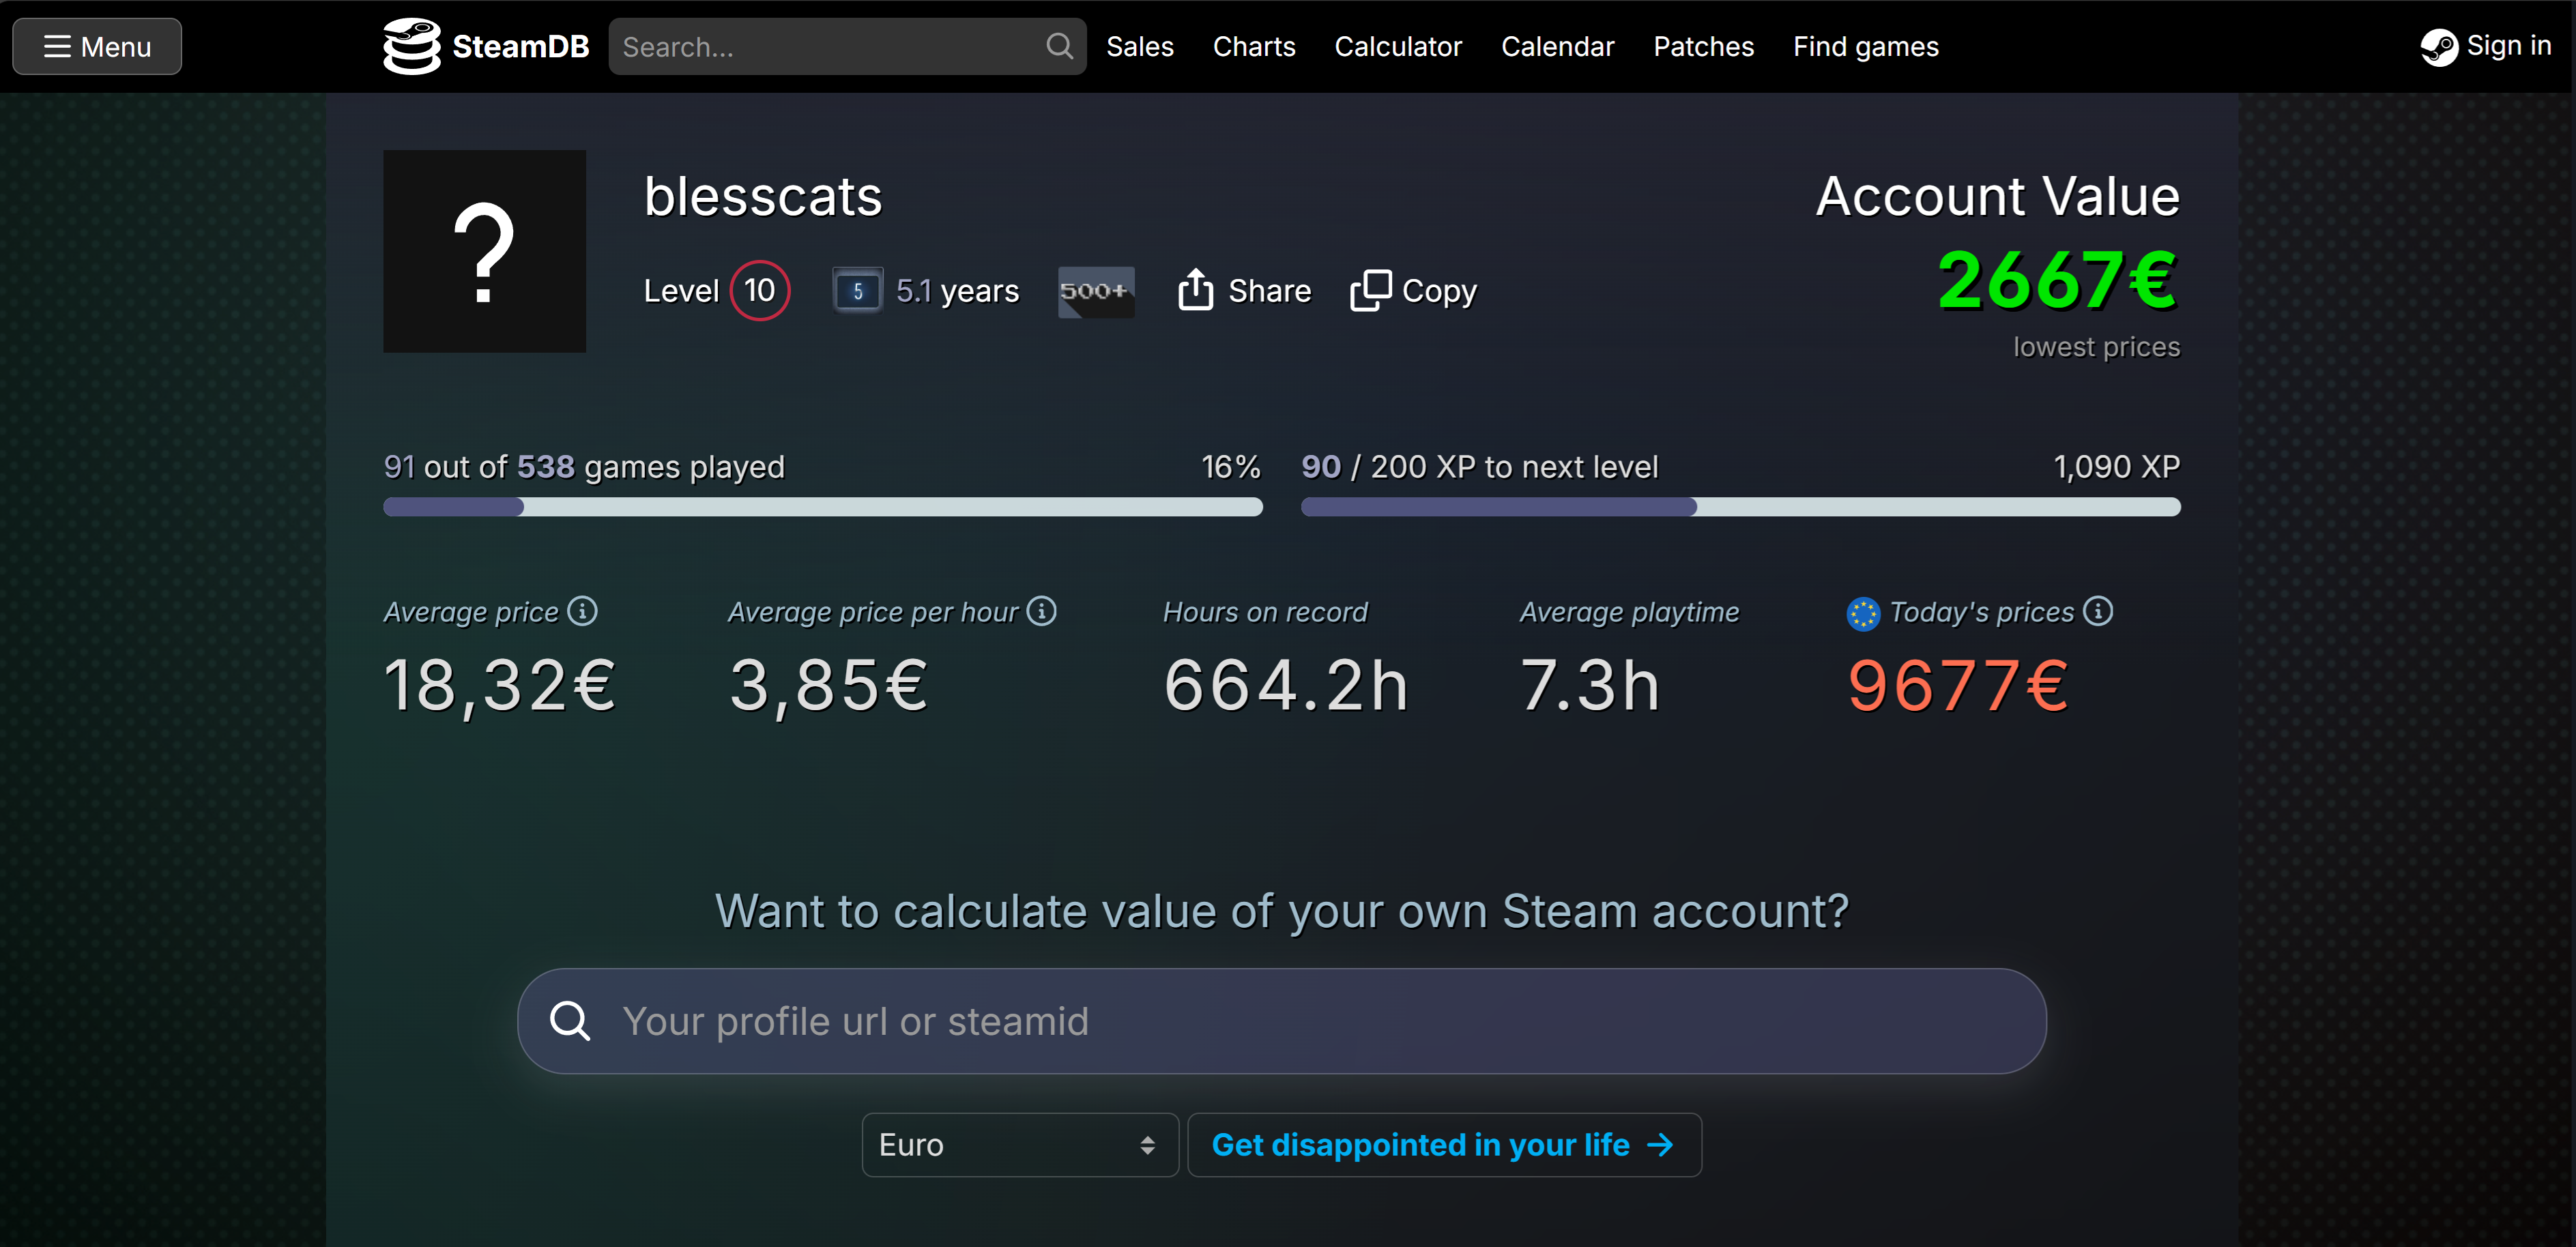Open the Sales page
This screenshot has height=1247, width=2576.
(x=1139, y=47)
